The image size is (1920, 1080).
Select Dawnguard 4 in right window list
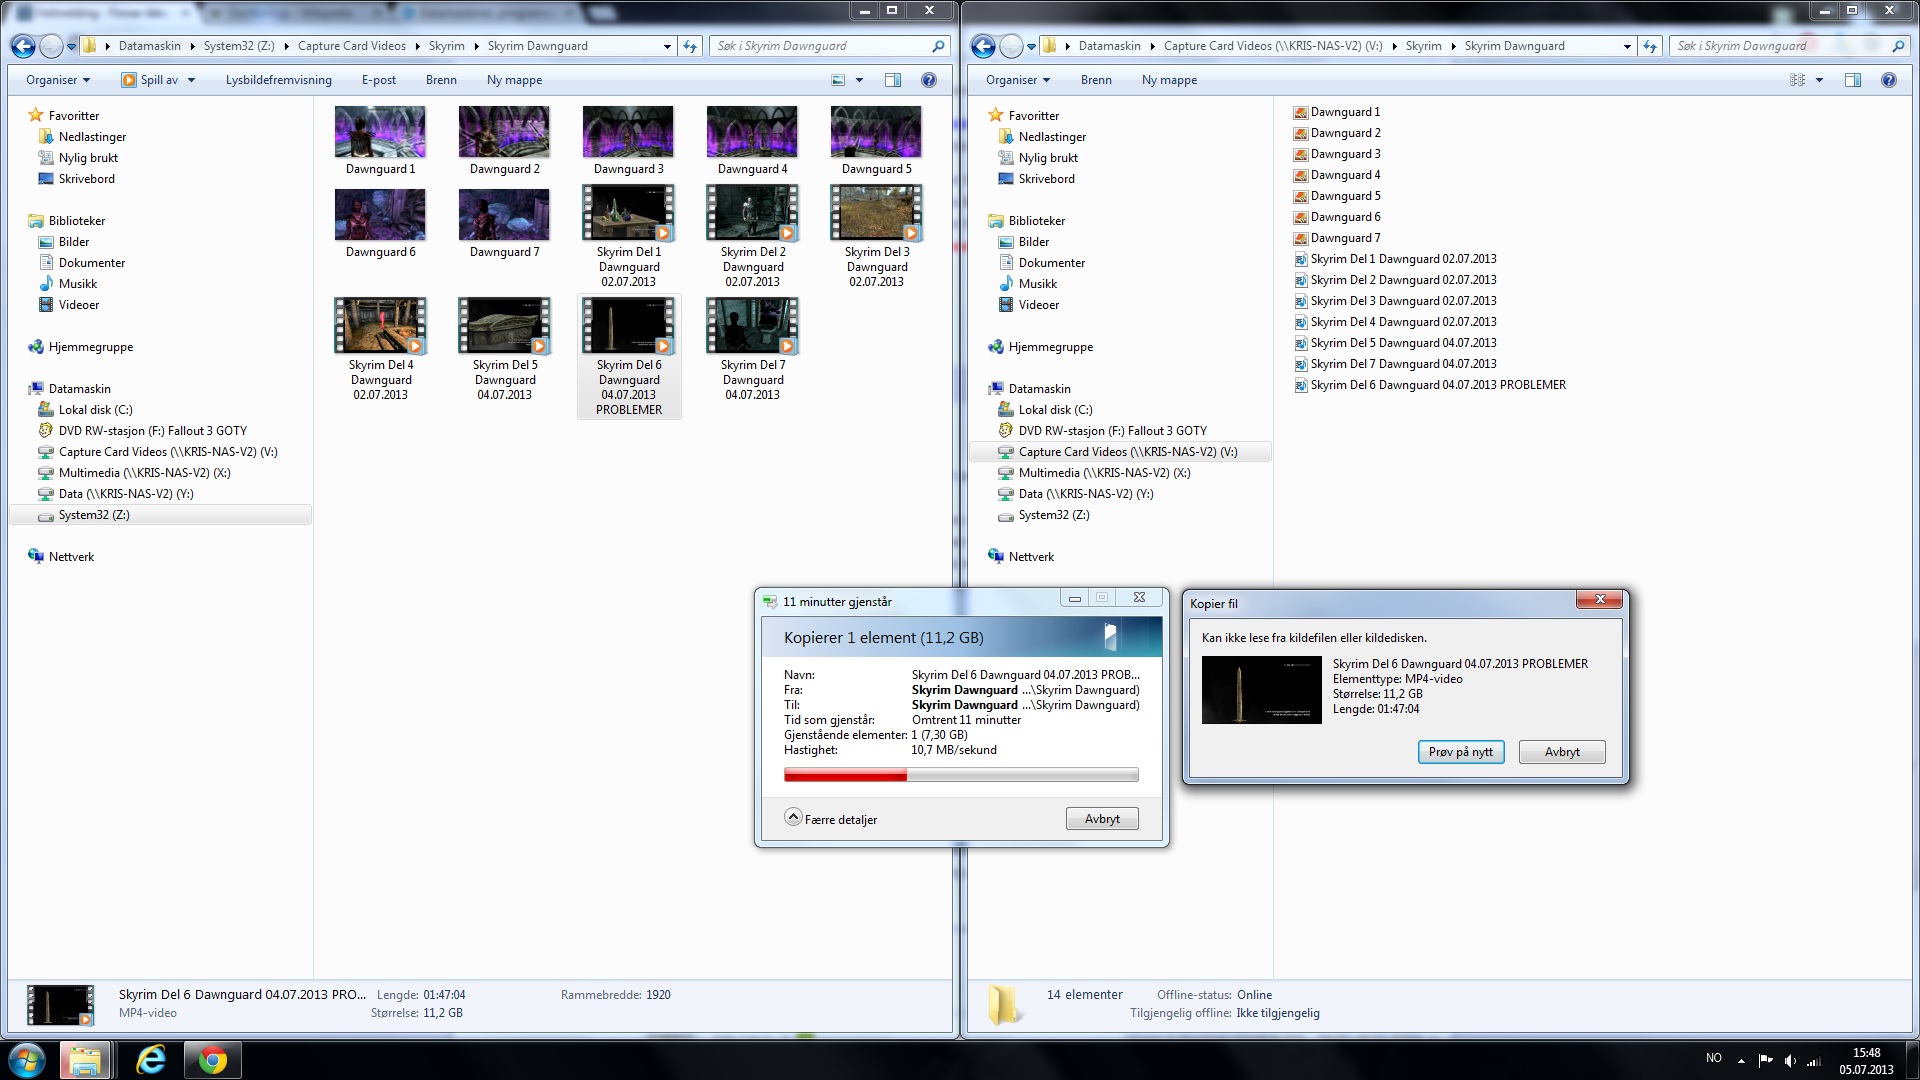coord(1336,175)
